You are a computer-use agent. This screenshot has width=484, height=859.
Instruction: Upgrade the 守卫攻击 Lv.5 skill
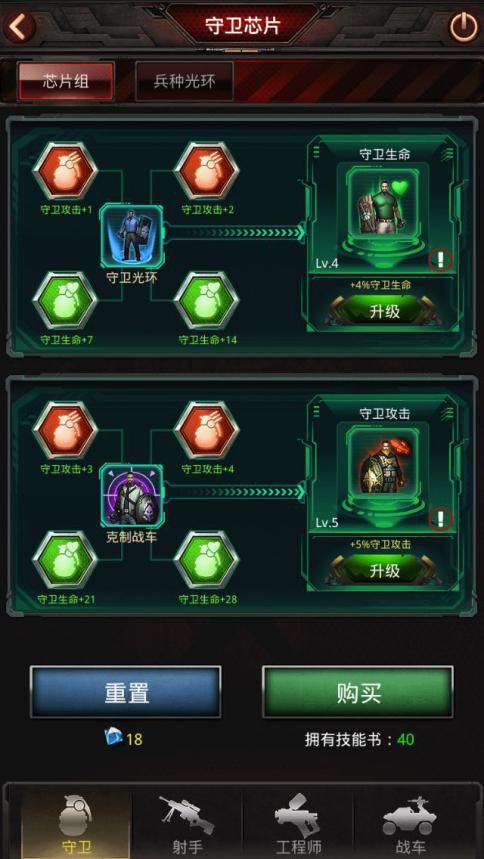384,571
